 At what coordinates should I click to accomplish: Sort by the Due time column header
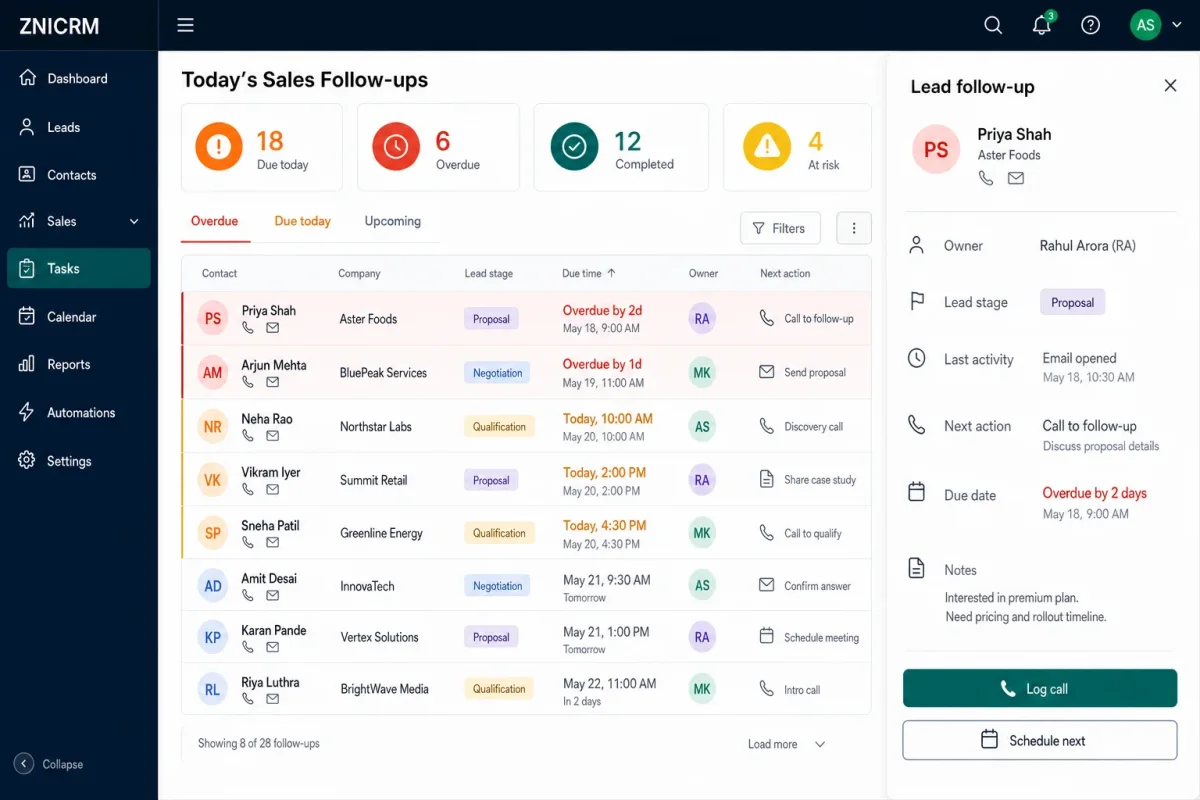pos(589,273)
